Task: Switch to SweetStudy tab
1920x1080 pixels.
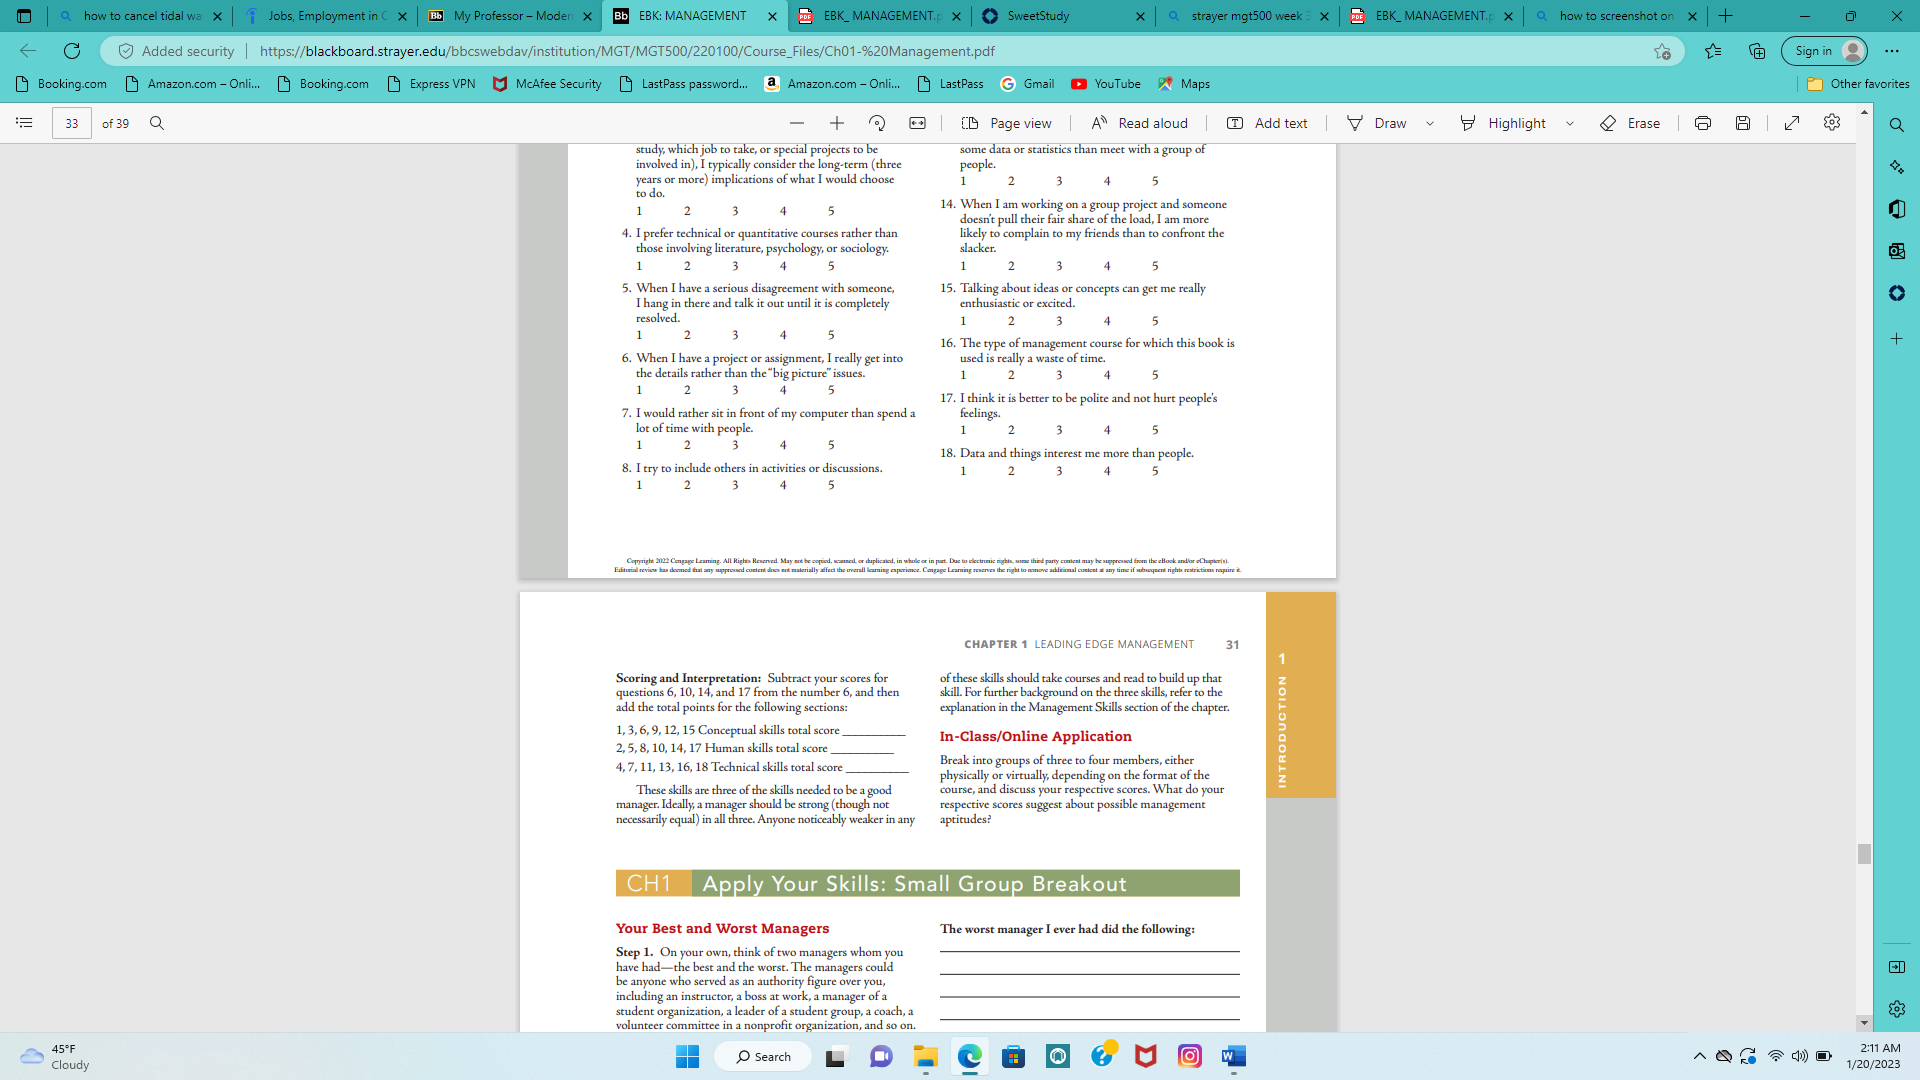Action: pyautogui.click(x=1063, y=16)
